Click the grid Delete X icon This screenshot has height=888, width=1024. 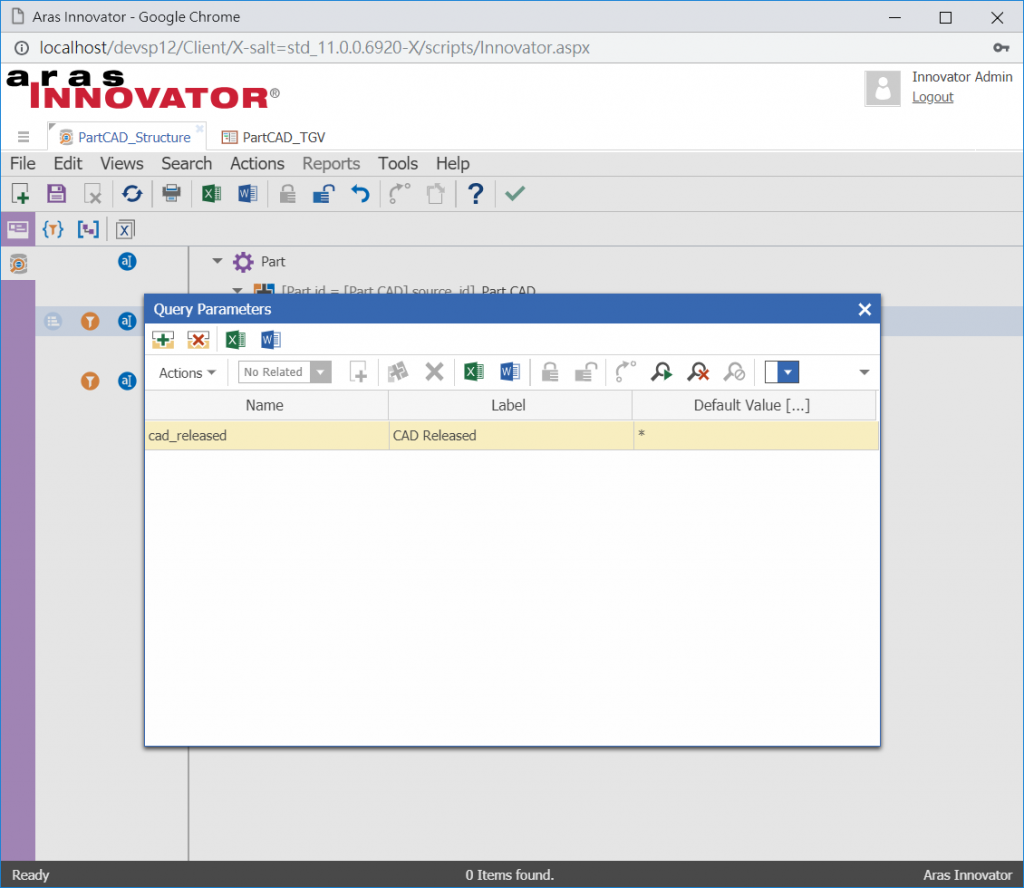click(x=434, y=372)
